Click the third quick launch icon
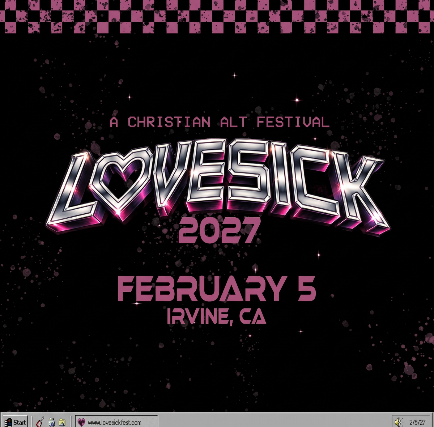The image size is (434, 427). [x=62, y=422]
